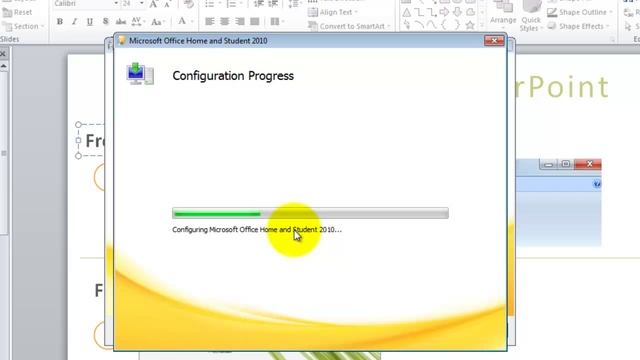Open the font color dropdown arrow
Image resolution: width=640 pixels, height=360 pixels.
192,22
